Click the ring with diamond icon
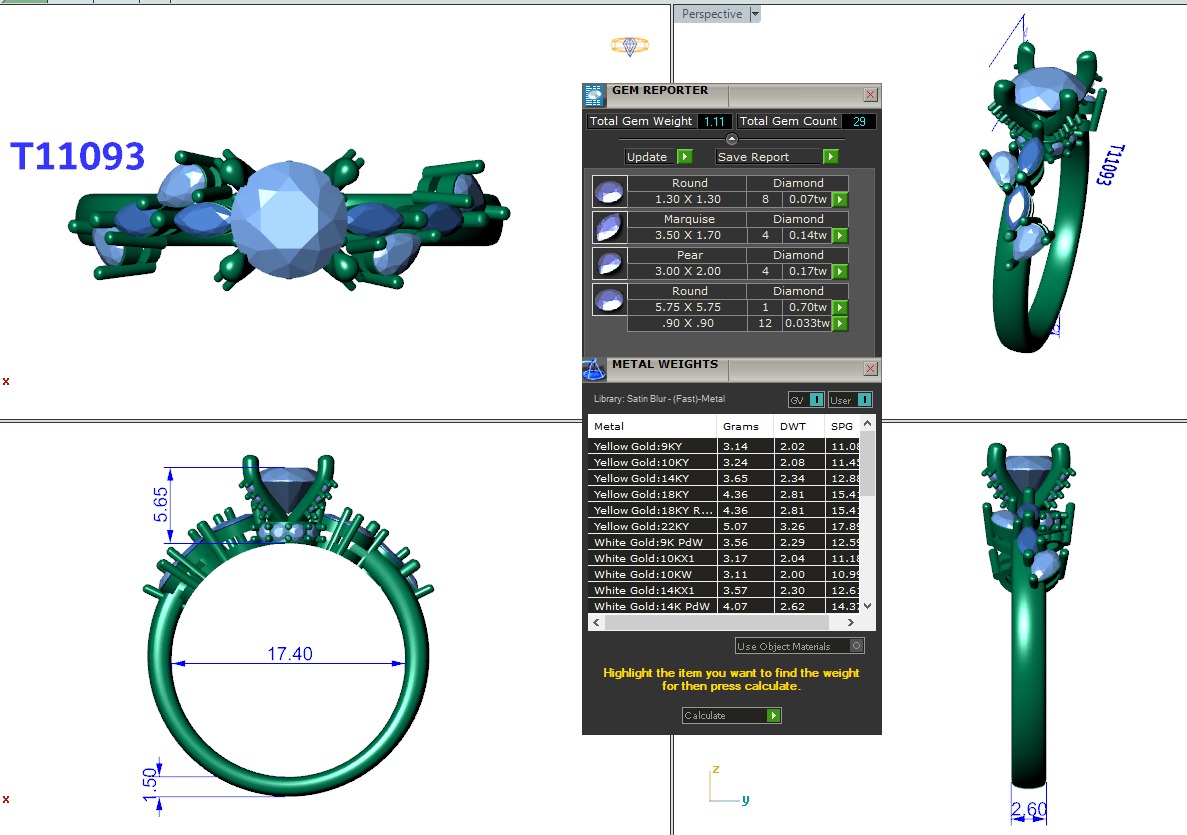 (630, 46)
